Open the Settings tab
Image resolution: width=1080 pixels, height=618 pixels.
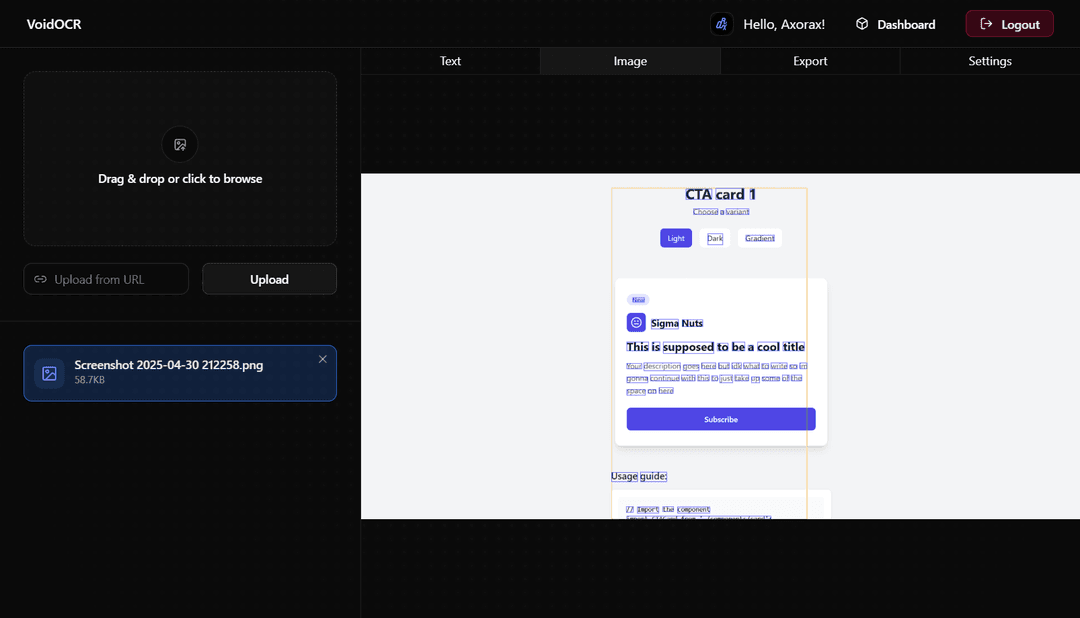989,61
